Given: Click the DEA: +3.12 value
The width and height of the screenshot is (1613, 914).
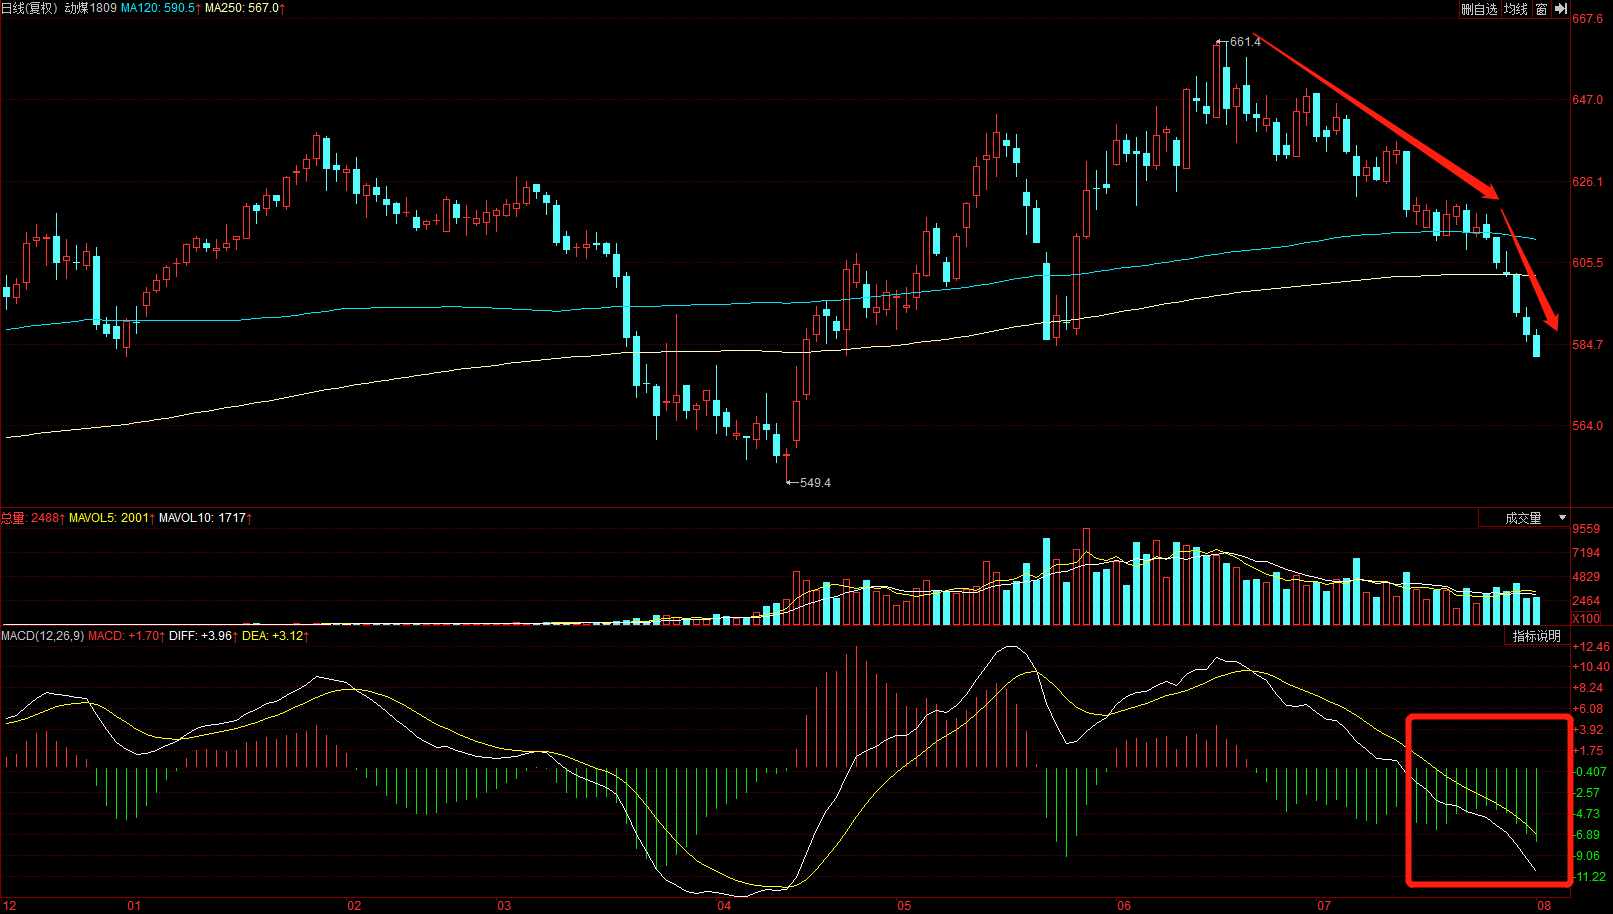Looking at the screenshot, I should click(x=273, y=636).
